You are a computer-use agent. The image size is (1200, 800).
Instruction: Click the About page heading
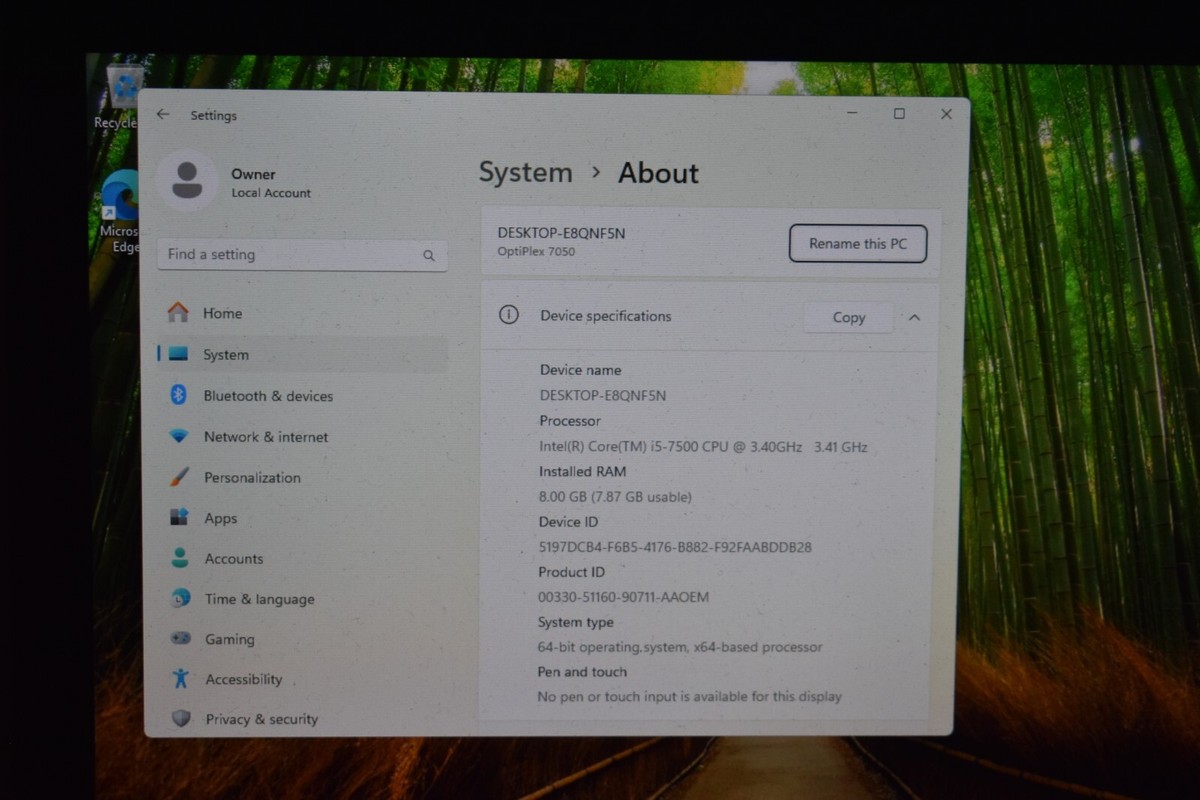tap(658, 173)
